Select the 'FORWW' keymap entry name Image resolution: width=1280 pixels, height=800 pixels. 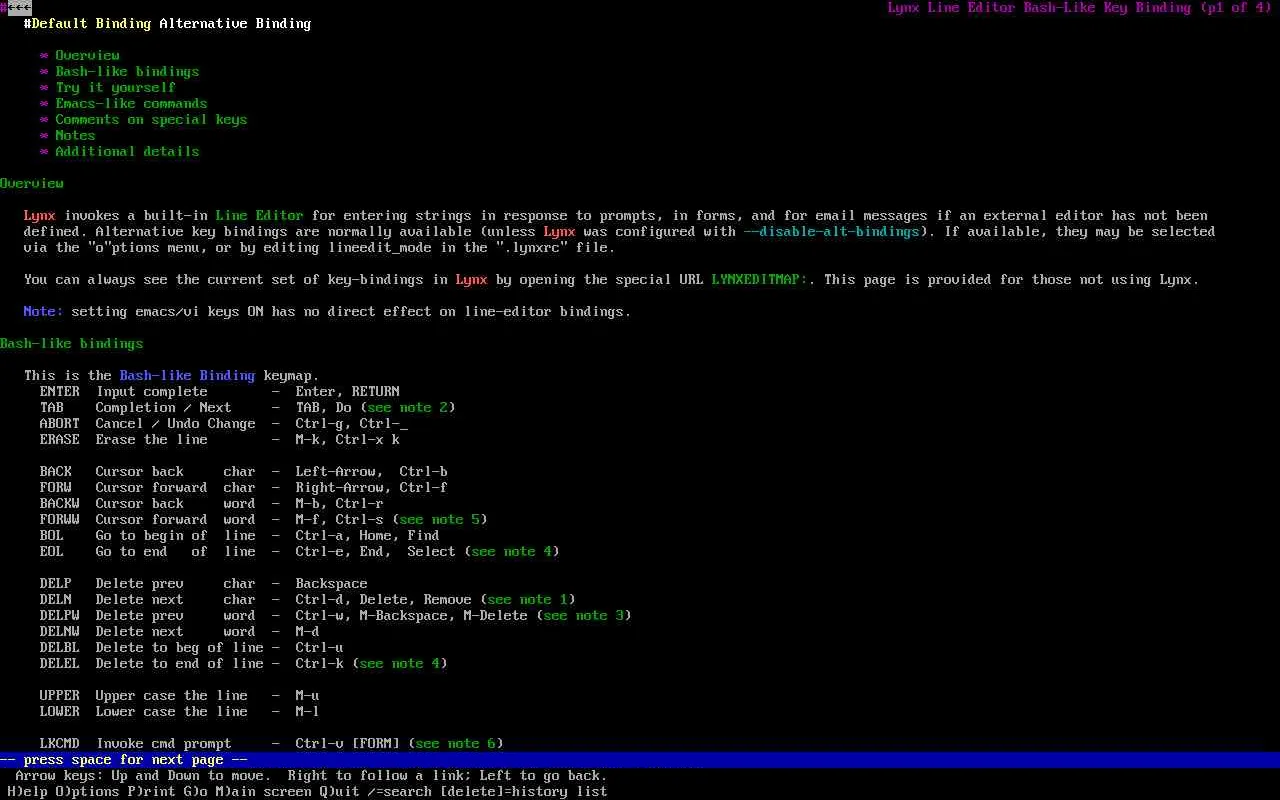60,520
